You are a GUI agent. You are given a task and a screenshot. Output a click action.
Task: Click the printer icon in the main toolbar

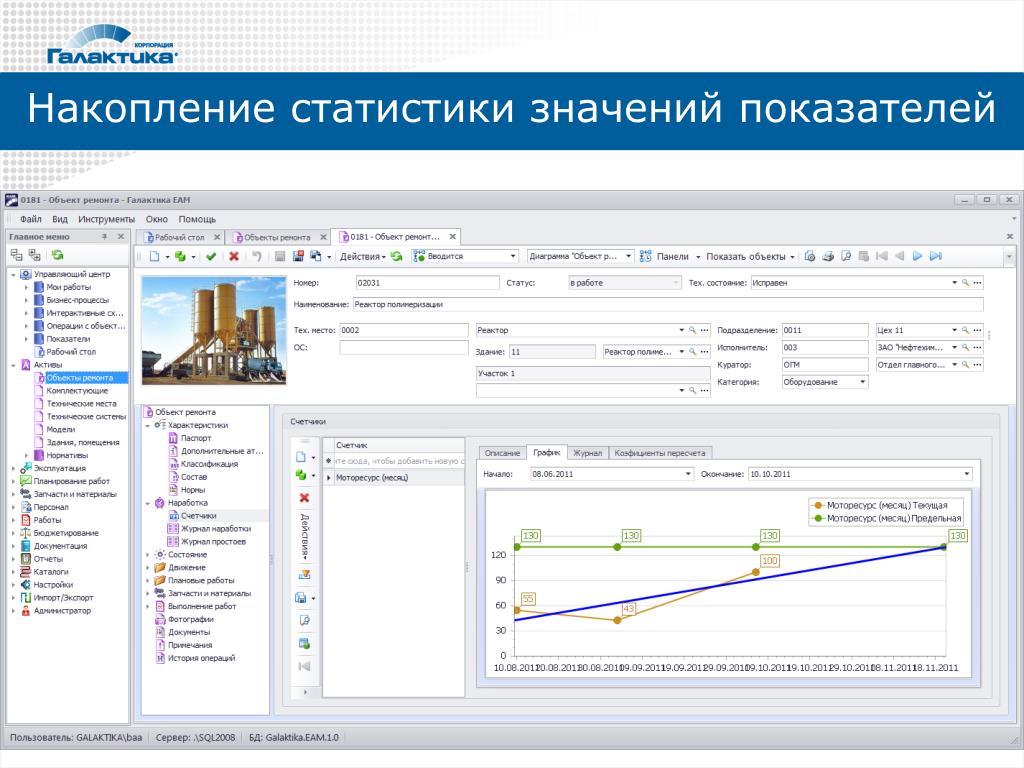pyautogui.click(x=828, y=257)
